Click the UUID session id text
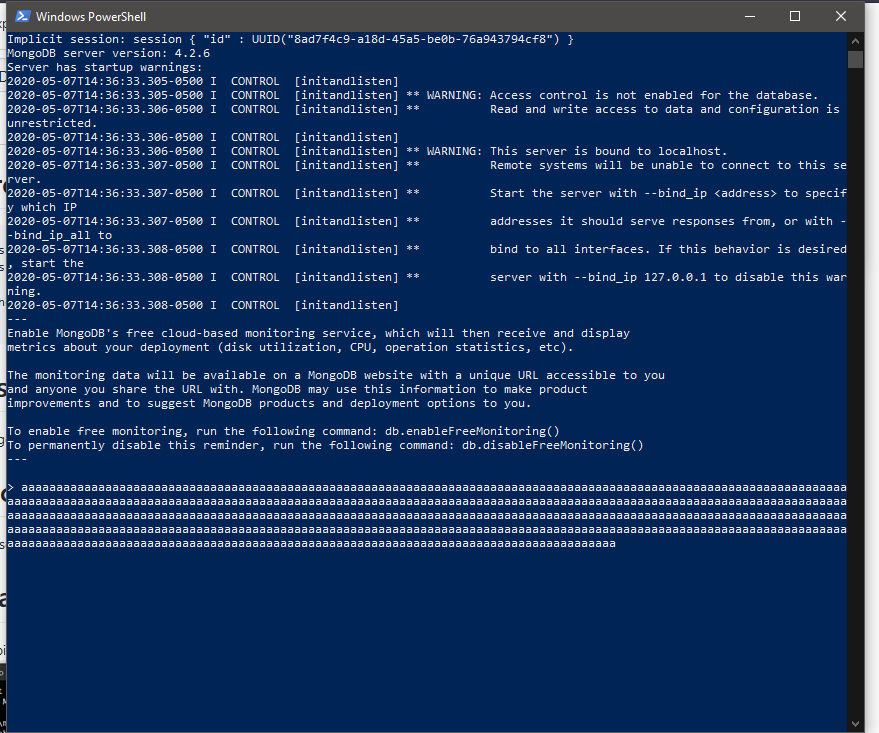The width and height of the screenshot is (879, 733). pyautogui.click(x=405, y=39)
